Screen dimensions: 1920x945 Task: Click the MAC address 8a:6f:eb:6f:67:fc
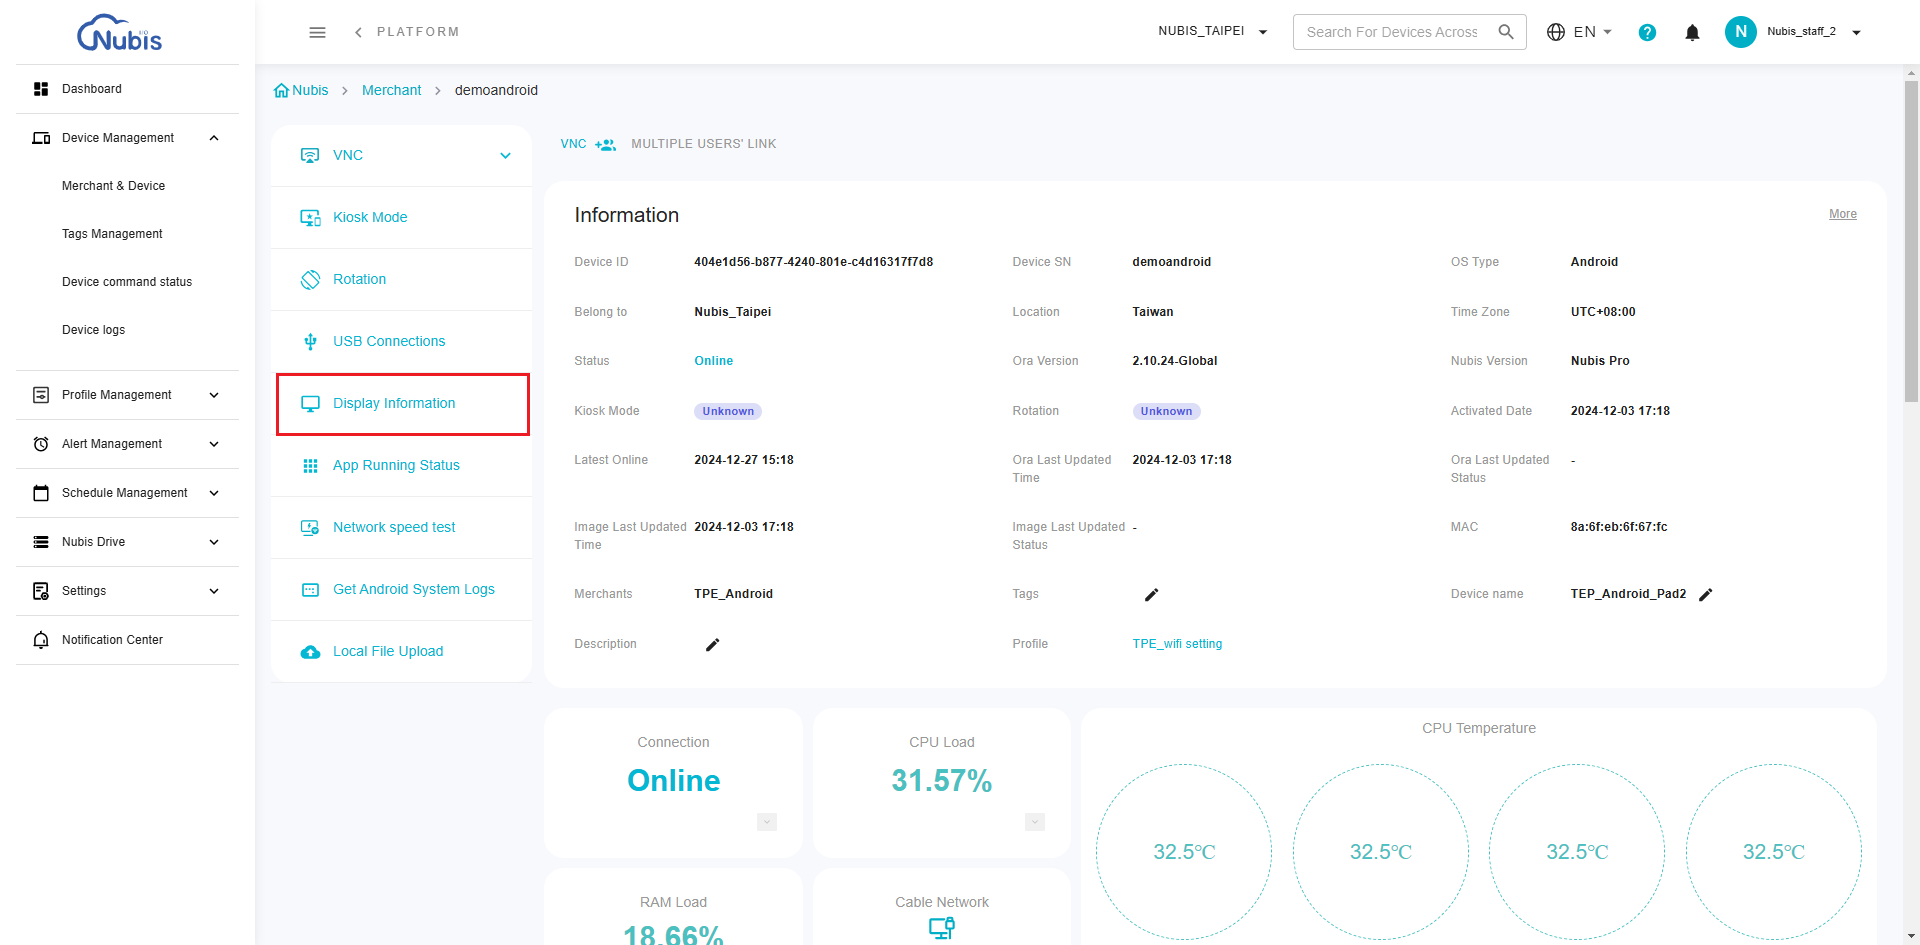point(1618,527)
